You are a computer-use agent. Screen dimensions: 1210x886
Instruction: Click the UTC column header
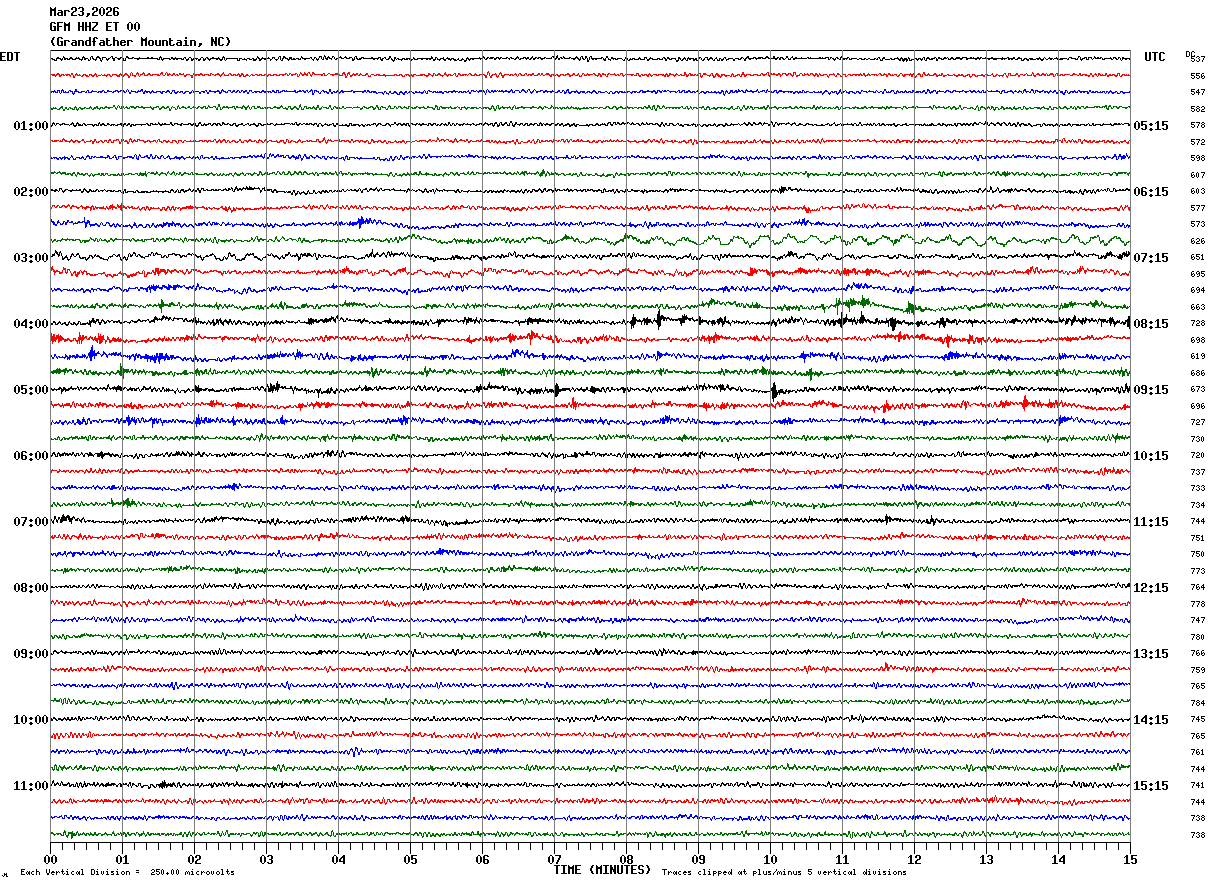(1155, 57)
